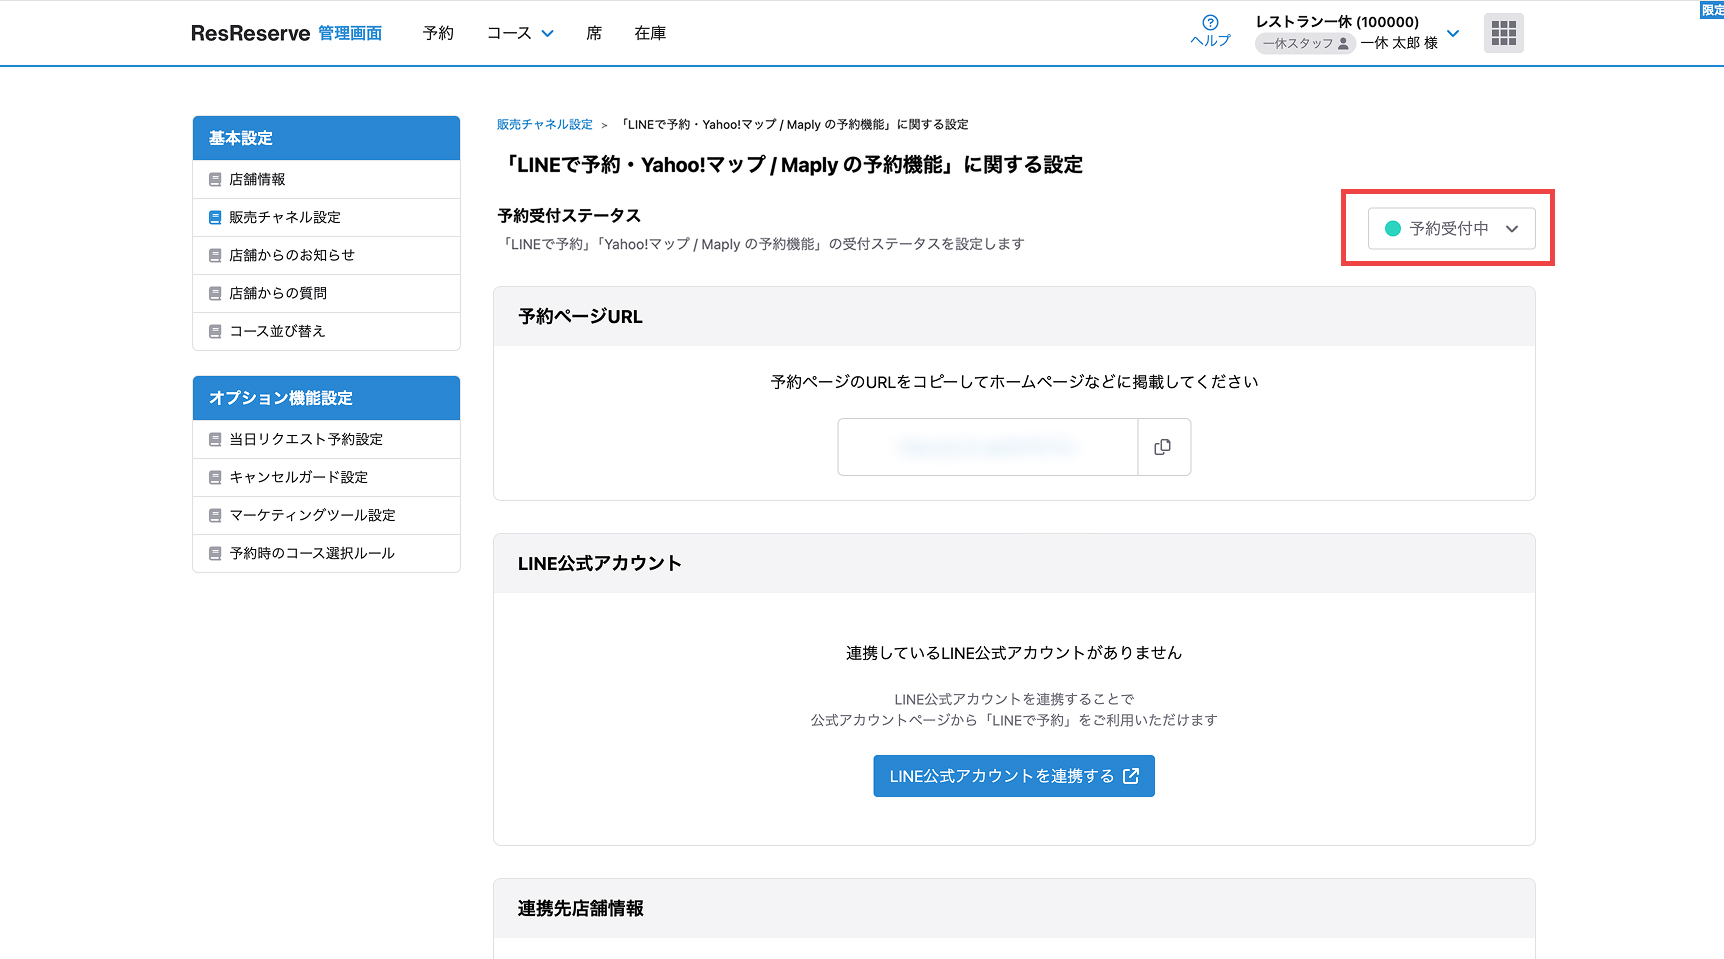Click the green status dot indicator

[x=1392, y=229]
